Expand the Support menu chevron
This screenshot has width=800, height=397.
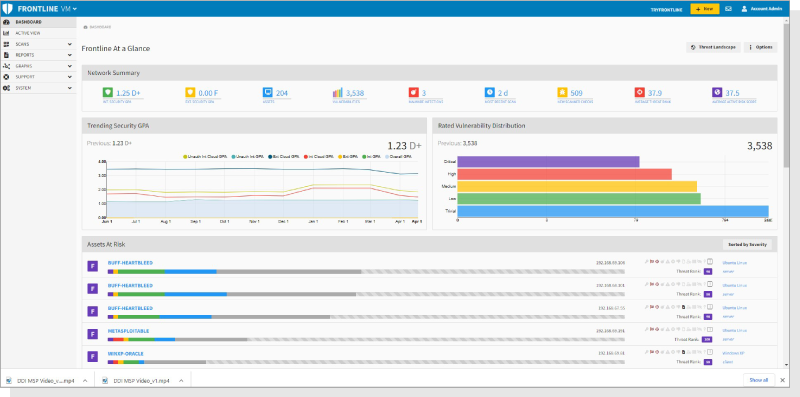point(70,77)
